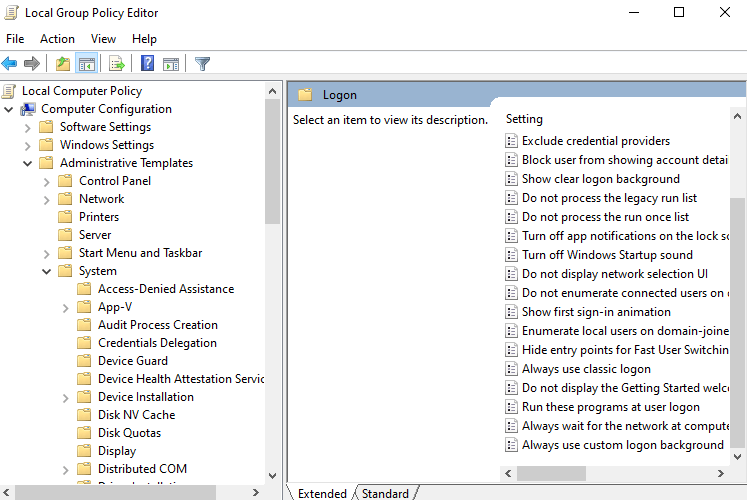Toggle Show/Hide Action Pane toolbar icon
747x500 pixels.
click(x=171, y=63)
